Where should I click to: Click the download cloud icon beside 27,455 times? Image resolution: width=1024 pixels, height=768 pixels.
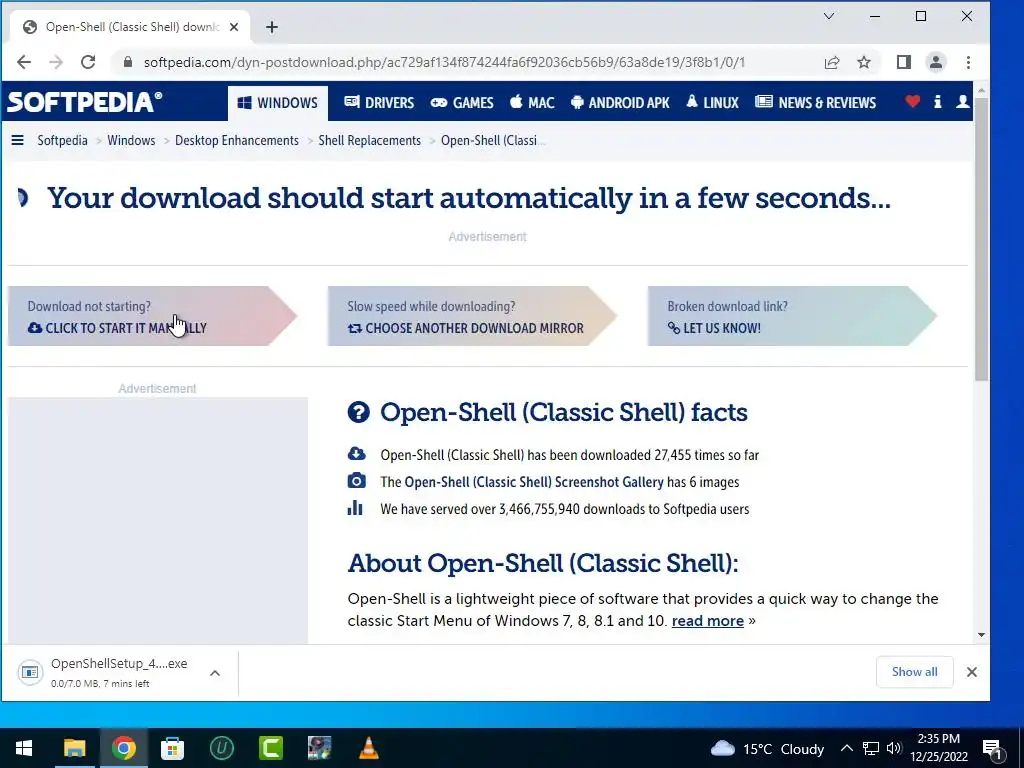point(357,454)
